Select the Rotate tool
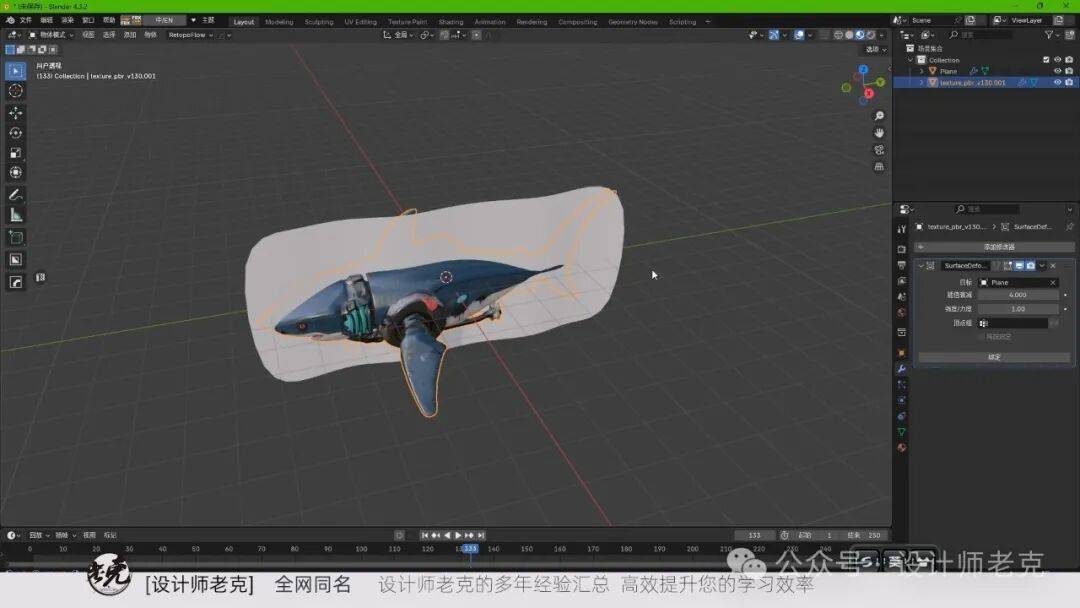1080x608 pixels. click(x=16, y=133)
